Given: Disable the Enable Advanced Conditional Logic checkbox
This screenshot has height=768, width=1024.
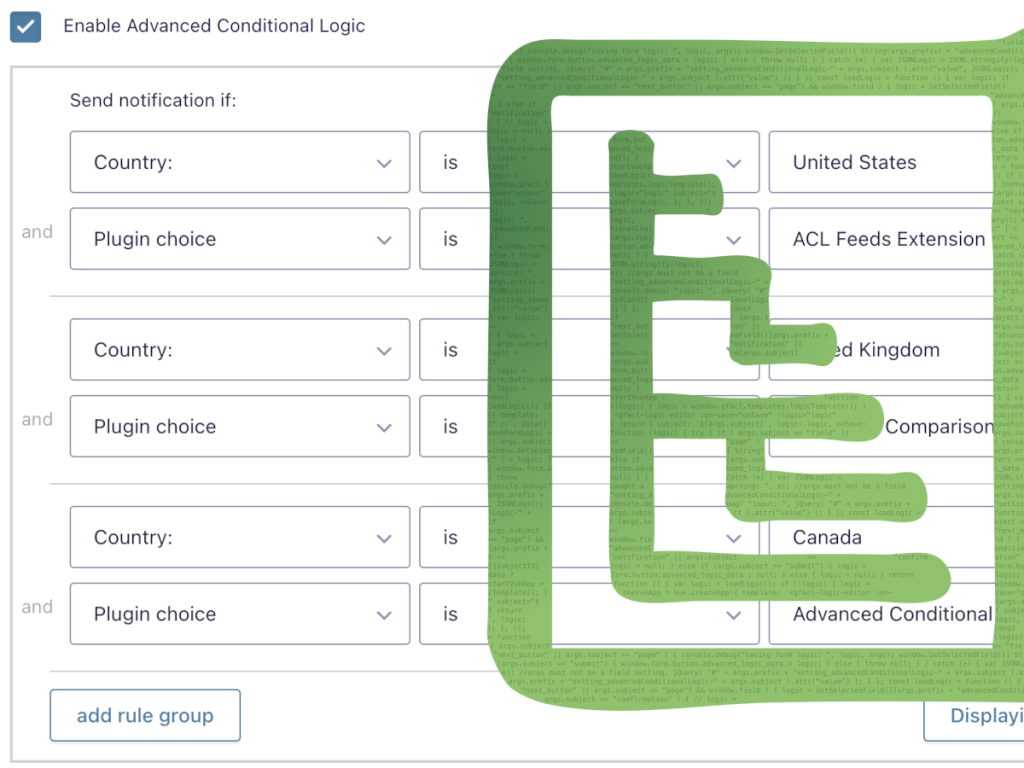Looking at the screenshot, I should point(25,28).
